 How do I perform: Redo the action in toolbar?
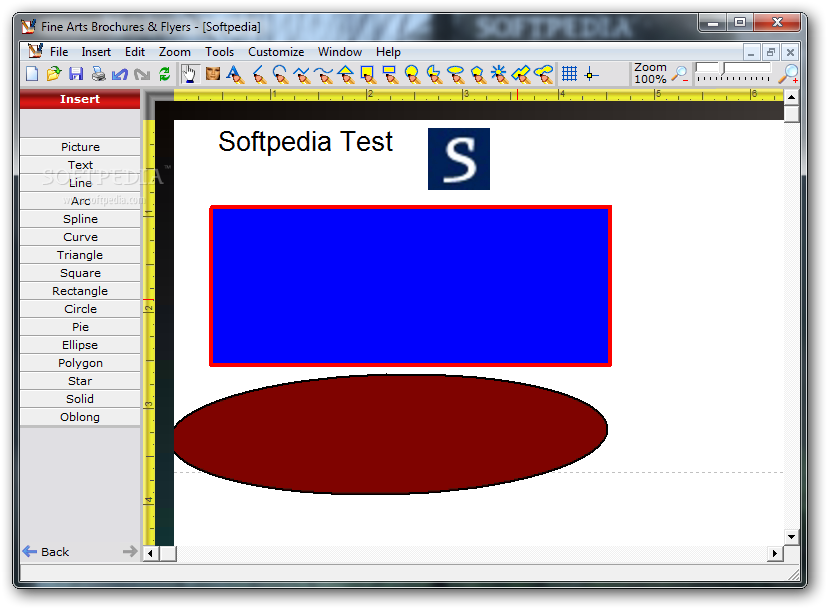[142, 74]
